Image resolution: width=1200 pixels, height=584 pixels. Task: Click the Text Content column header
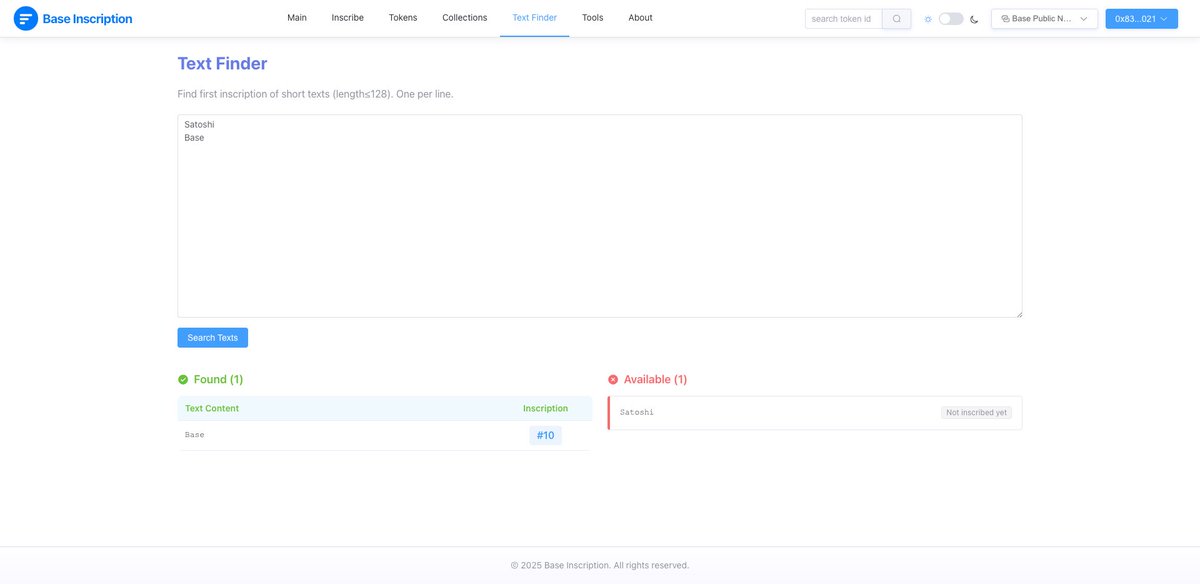[212, 408]
